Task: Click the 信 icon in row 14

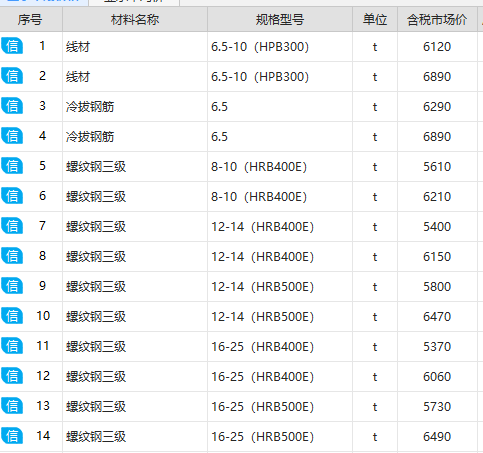Action: (x=12, y=436)
